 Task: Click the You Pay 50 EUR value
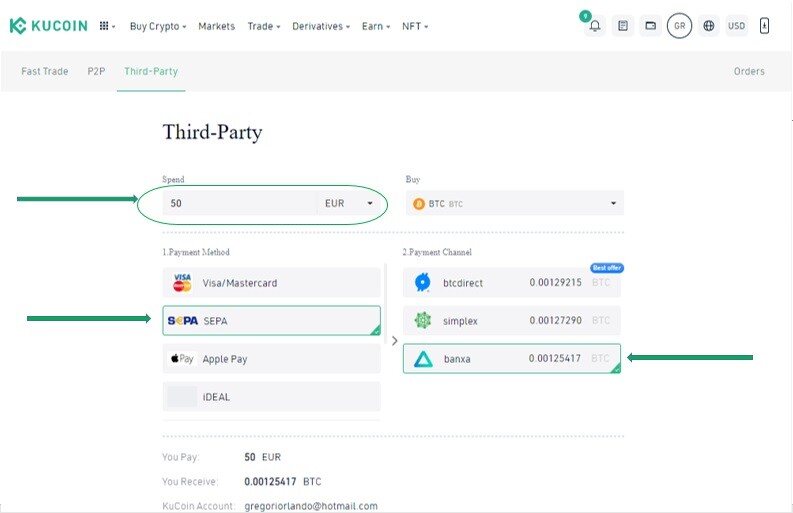point(262,457)
